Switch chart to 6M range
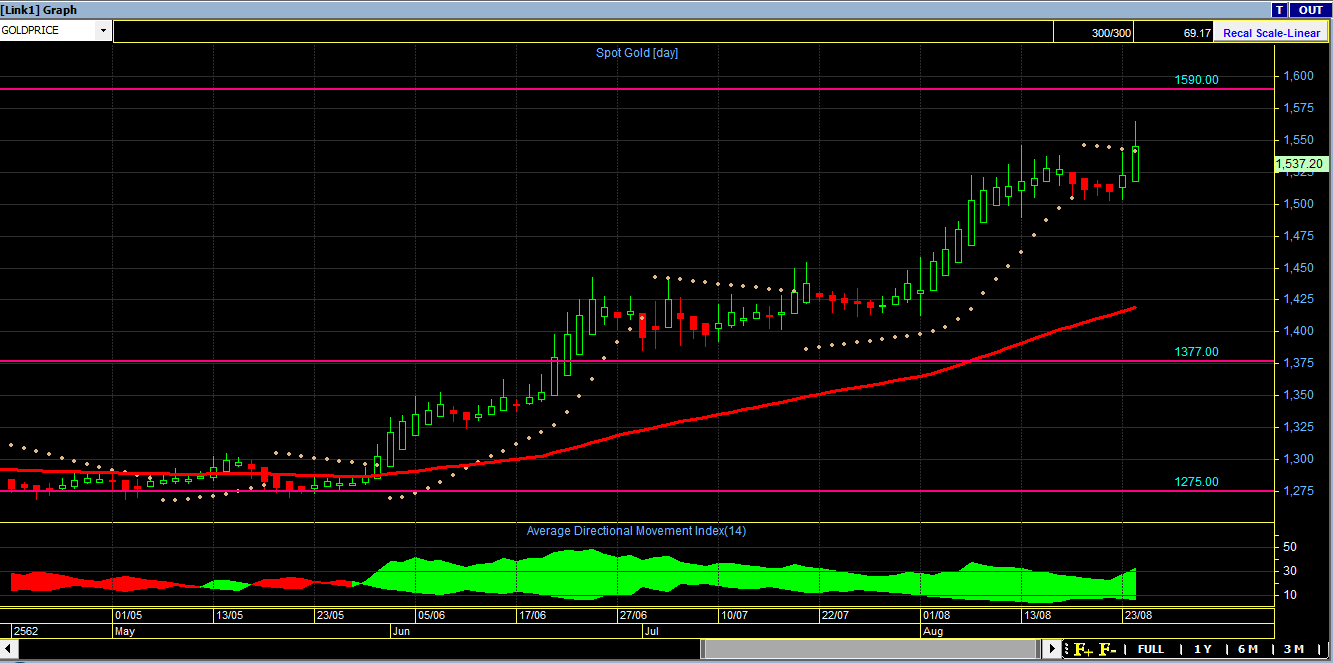This screenshot has width=1333, height=663. 1247,649
